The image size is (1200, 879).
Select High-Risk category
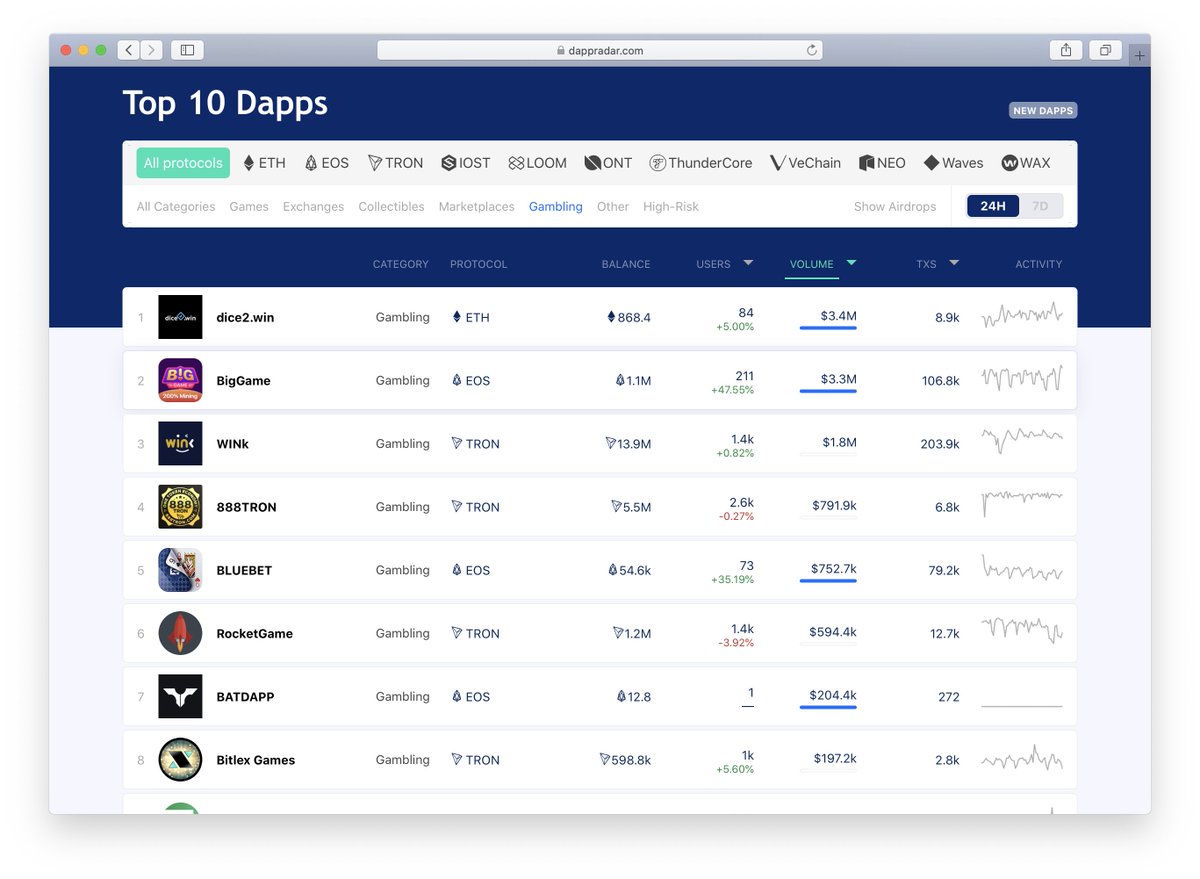tap(671, 207)
